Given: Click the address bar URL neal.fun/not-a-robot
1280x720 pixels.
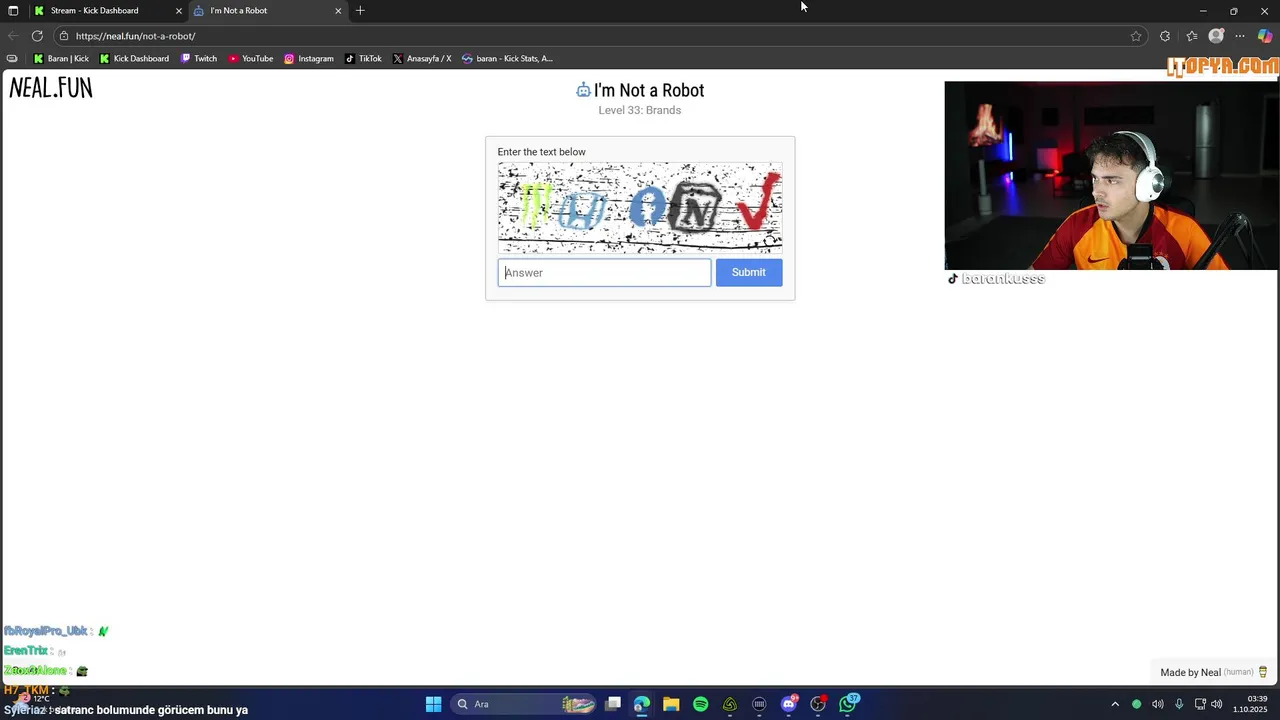Looking at the screenshot, I should 135,36.
